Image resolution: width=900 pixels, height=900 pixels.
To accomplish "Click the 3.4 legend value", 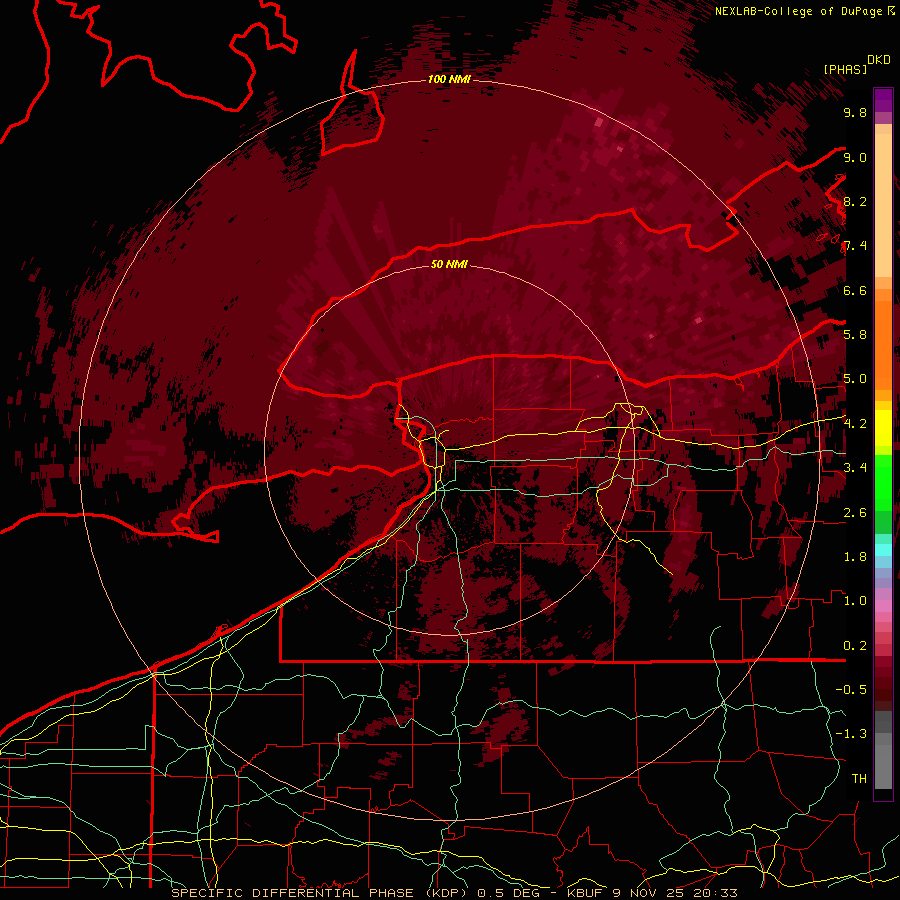I will tap(855, 468).
